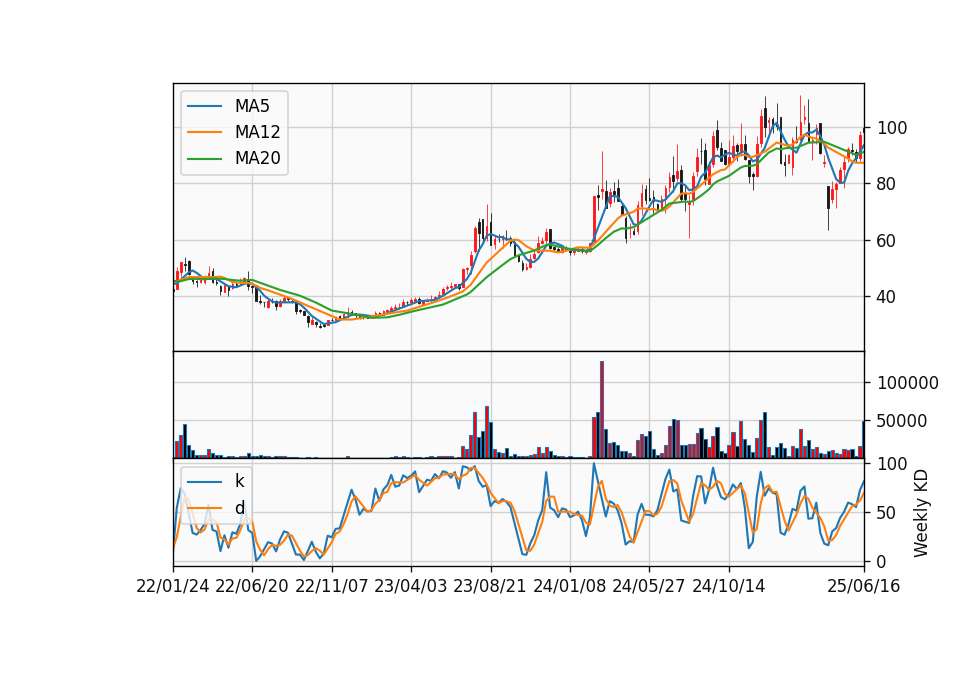Click the MA12 legend label
This screenshot has height=690, width=960.
(x=257, y=132)
